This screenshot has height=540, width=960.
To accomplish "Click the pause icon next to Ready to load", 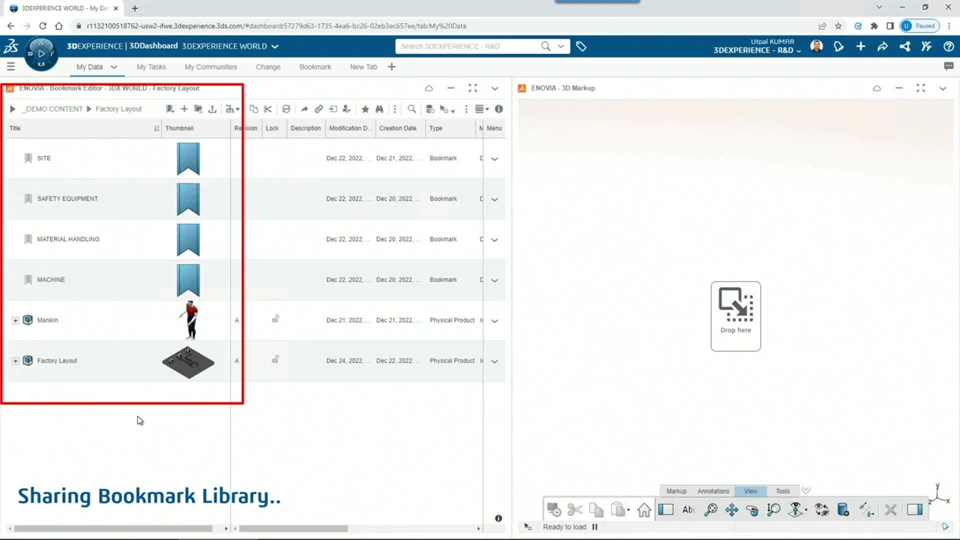I will [594, 527].
